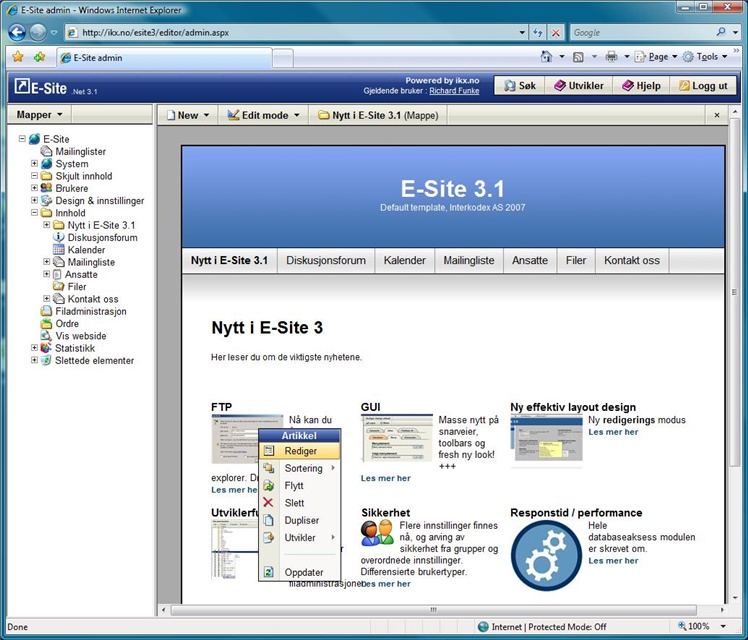Open the Sortering submenu
This screenshot has height=640, width=748.
300,468
